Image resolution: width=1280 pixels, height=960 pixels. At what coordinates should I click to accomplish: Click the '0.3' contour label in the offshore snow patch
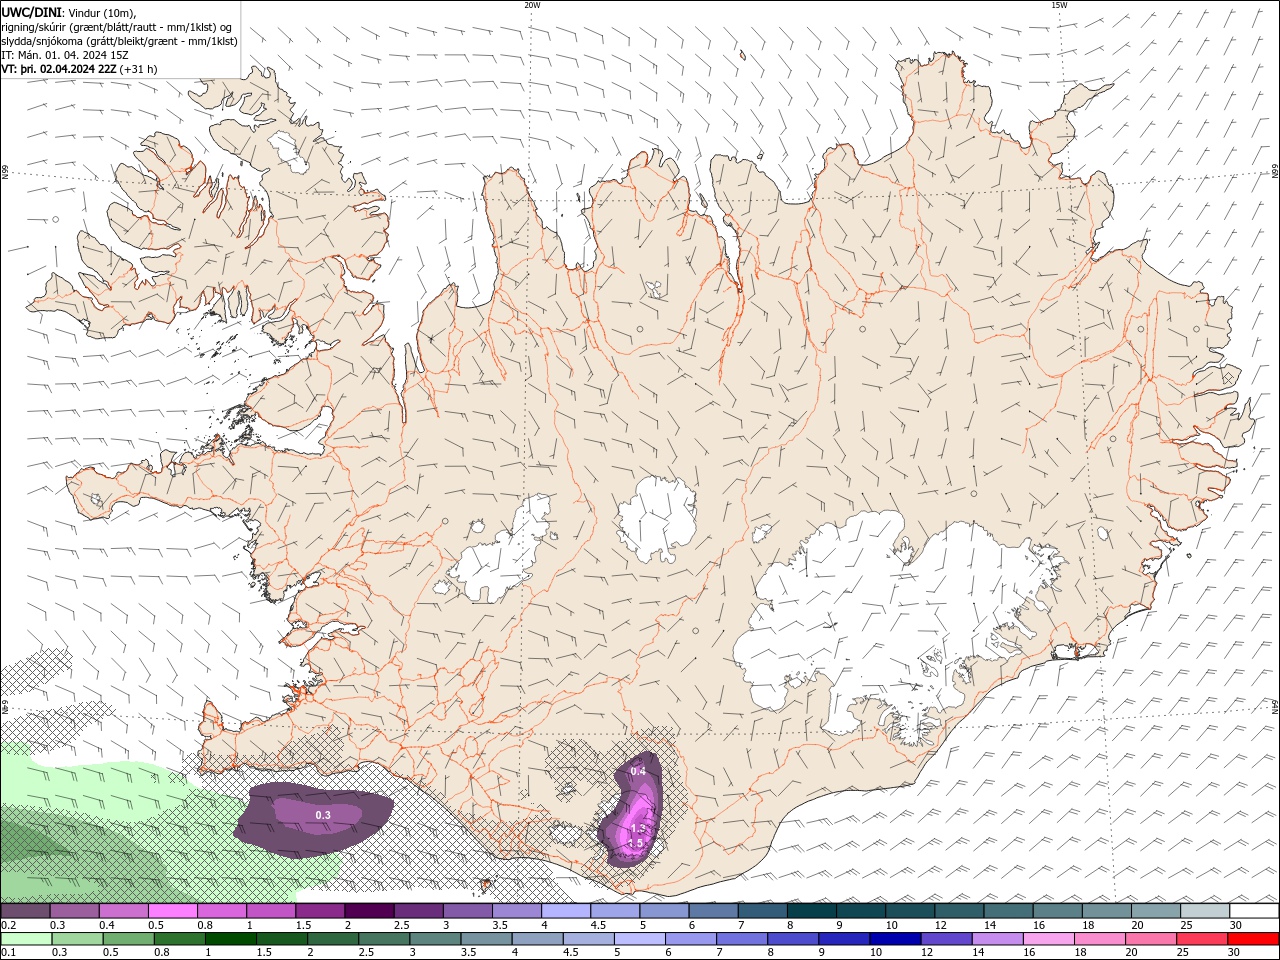pos(323,816)
